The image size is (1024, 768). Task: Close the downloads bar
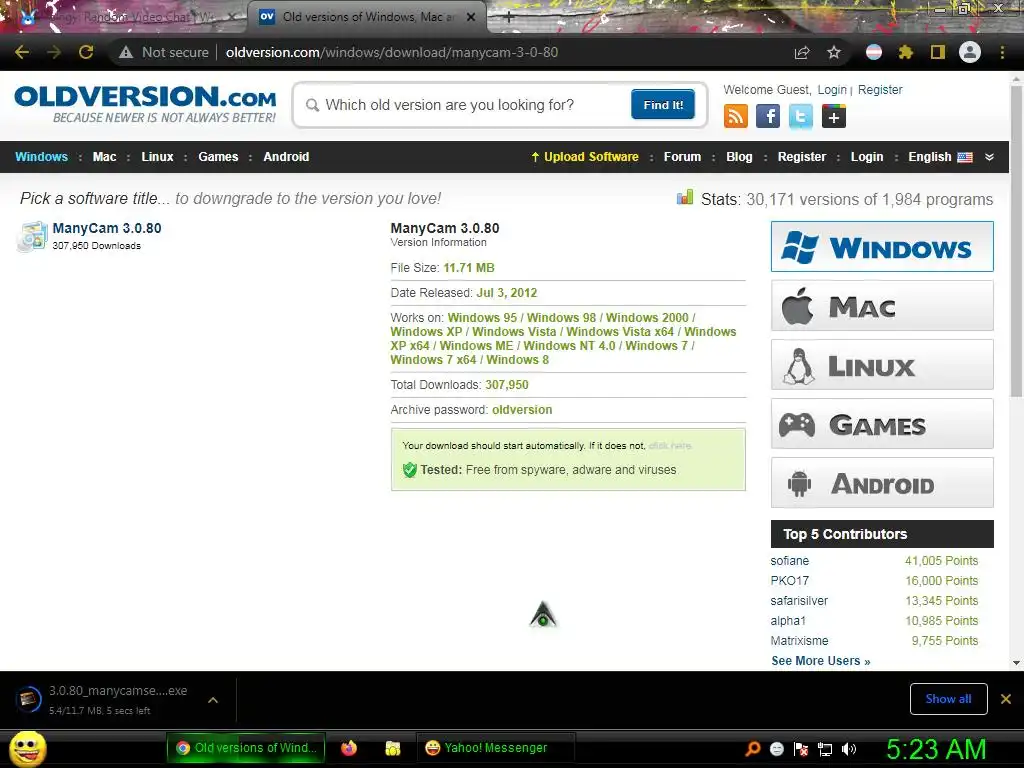click(1006, 699)
